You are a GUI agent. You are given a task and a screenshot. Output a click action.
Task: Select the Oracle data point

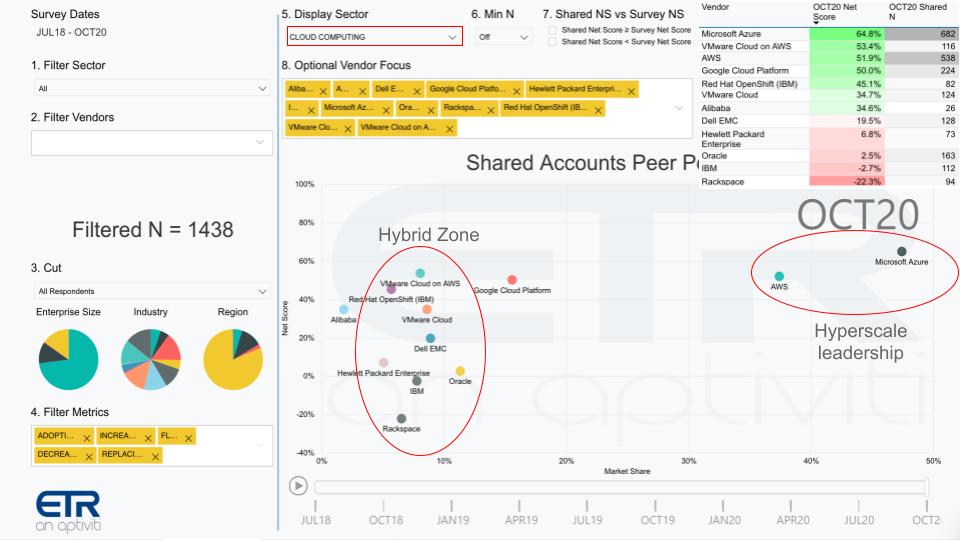point(460,371)
